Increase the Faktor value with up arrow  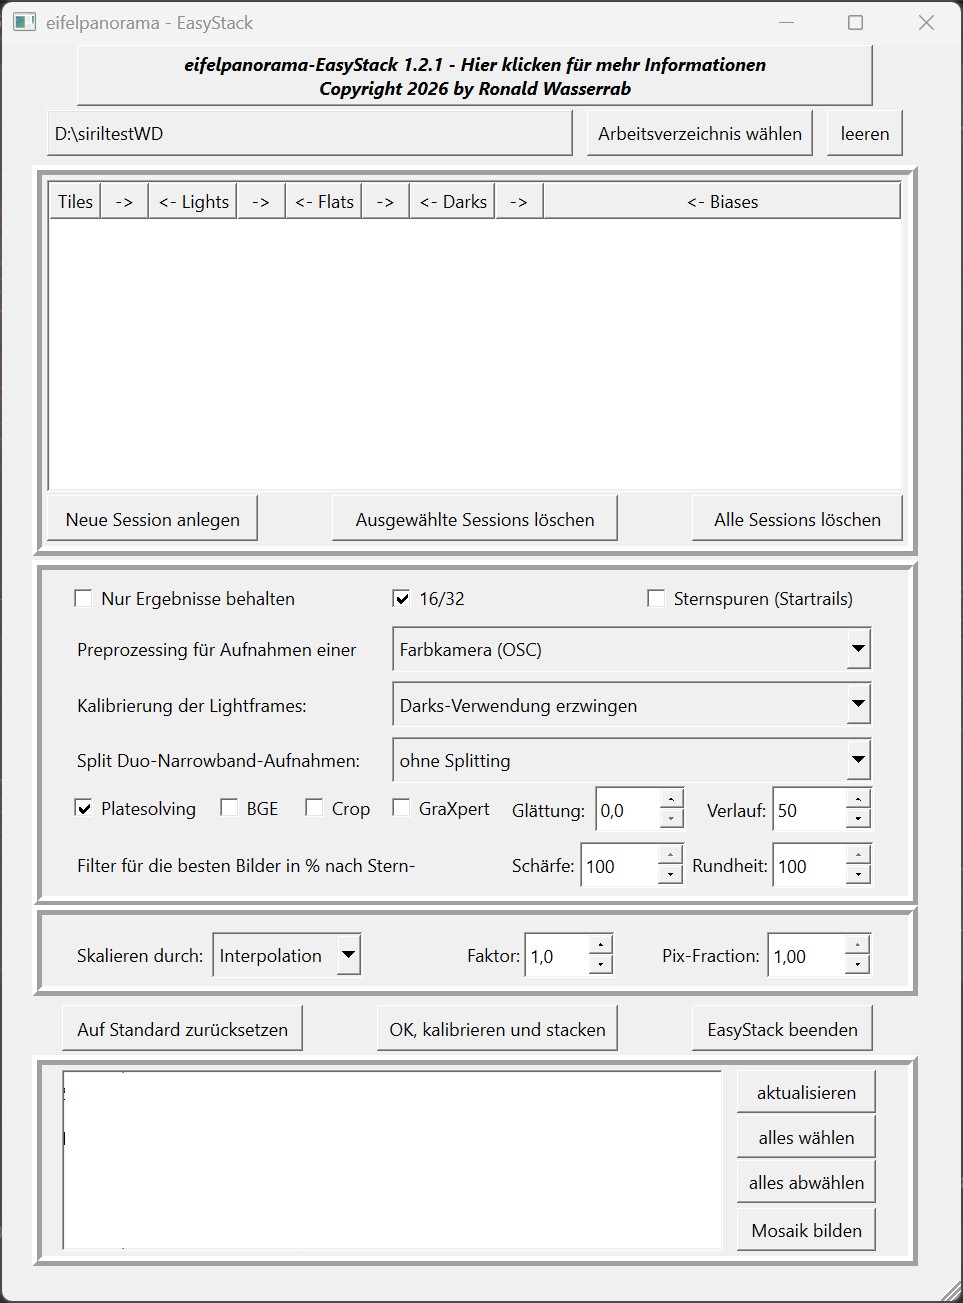point(600,945)
